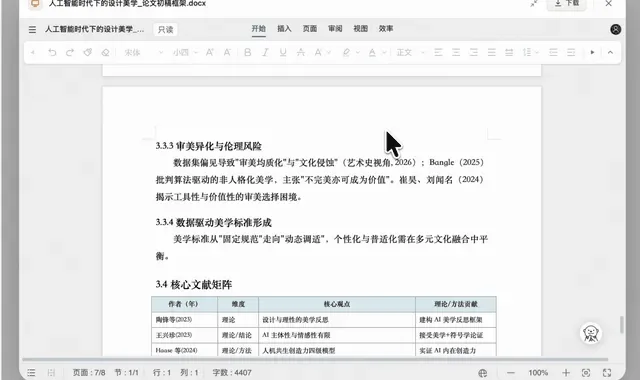Click the 3.3.4 数据驱动美学标准形成 heading

point(213,222)
